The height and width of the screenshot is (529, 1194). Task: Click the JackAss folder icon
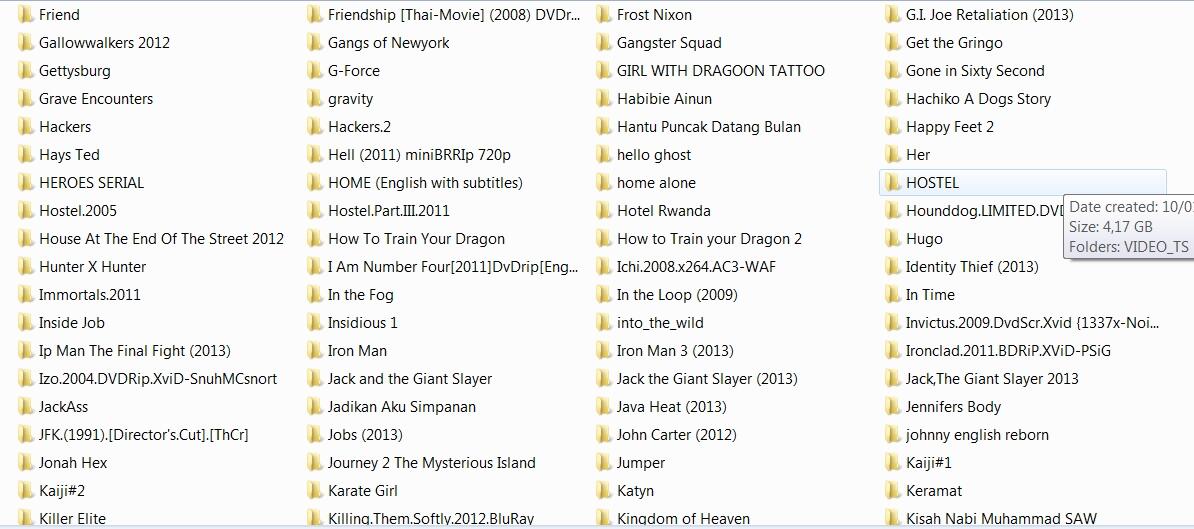pos(26,407)
